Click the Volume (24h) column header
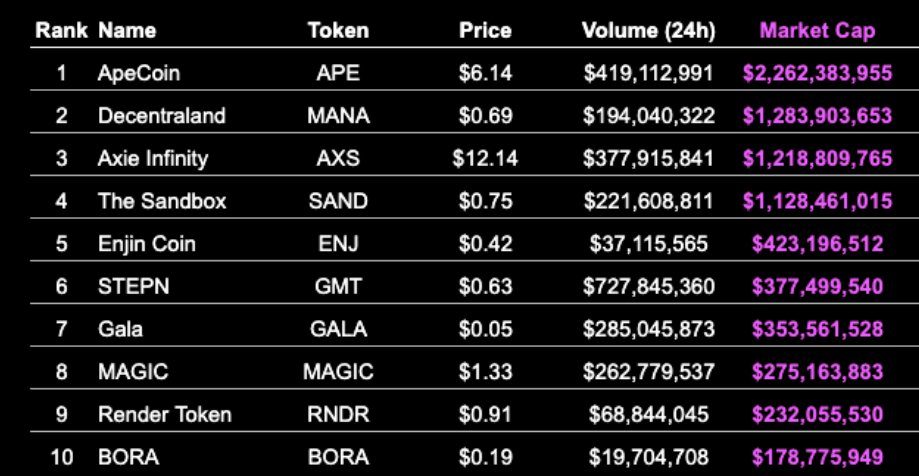 click(x=648, y=30)
